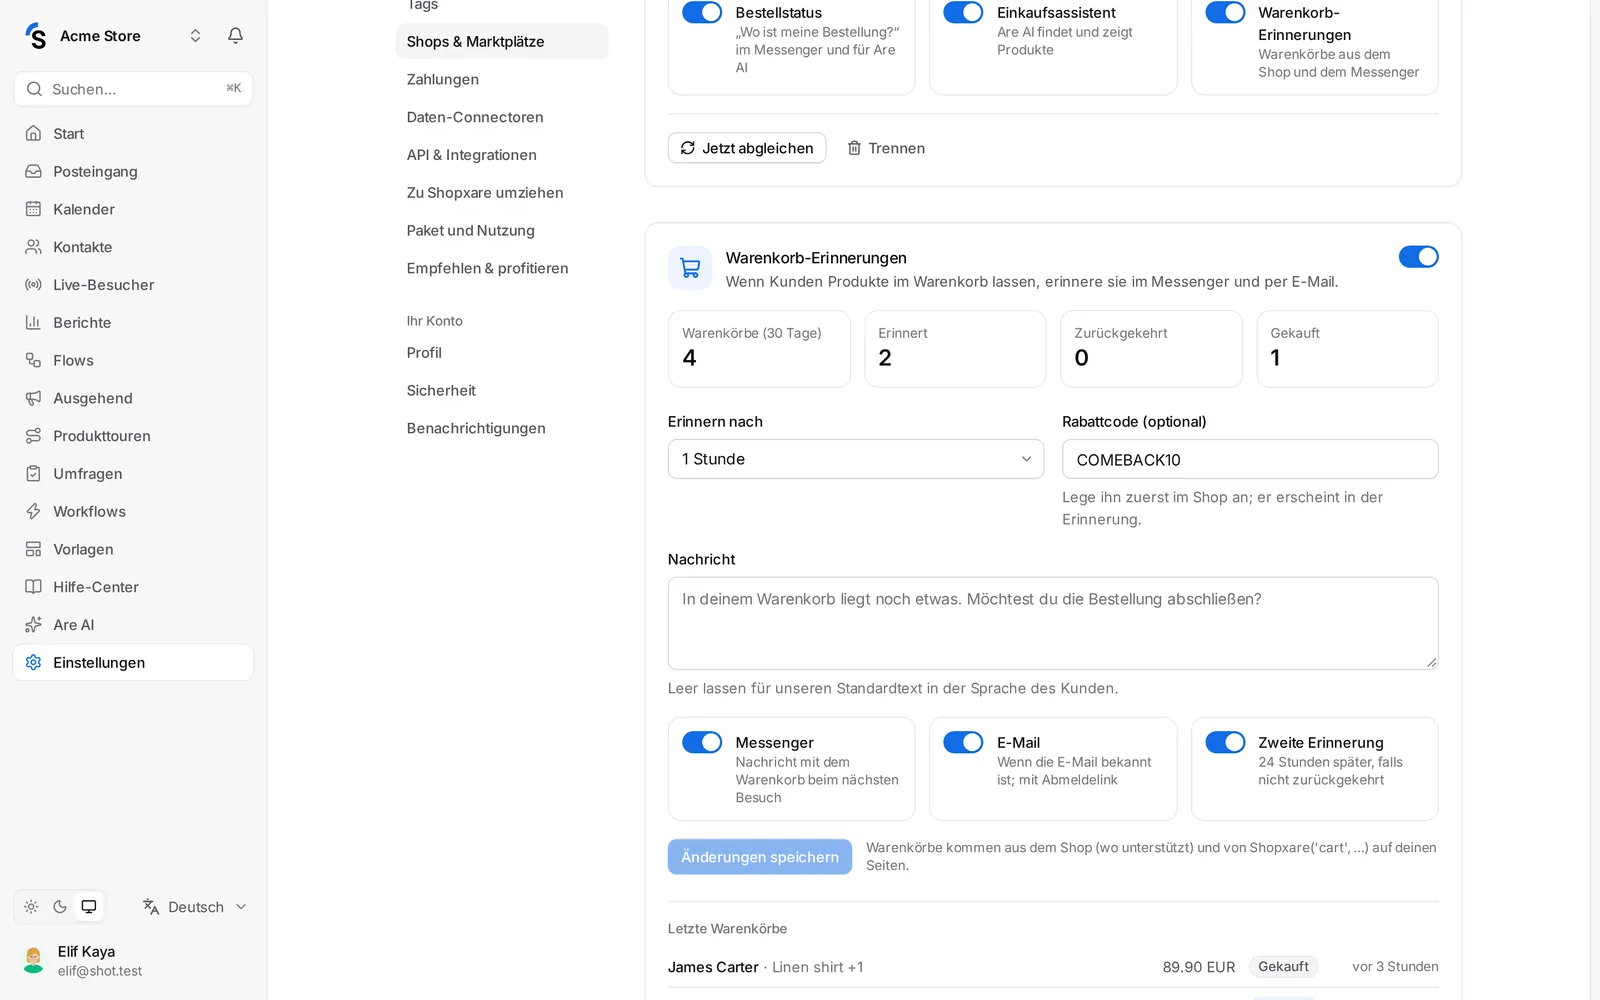Click Rabattcode field with COMEBACK10
The image size is (1600, 1000).
coord(1250,459)
